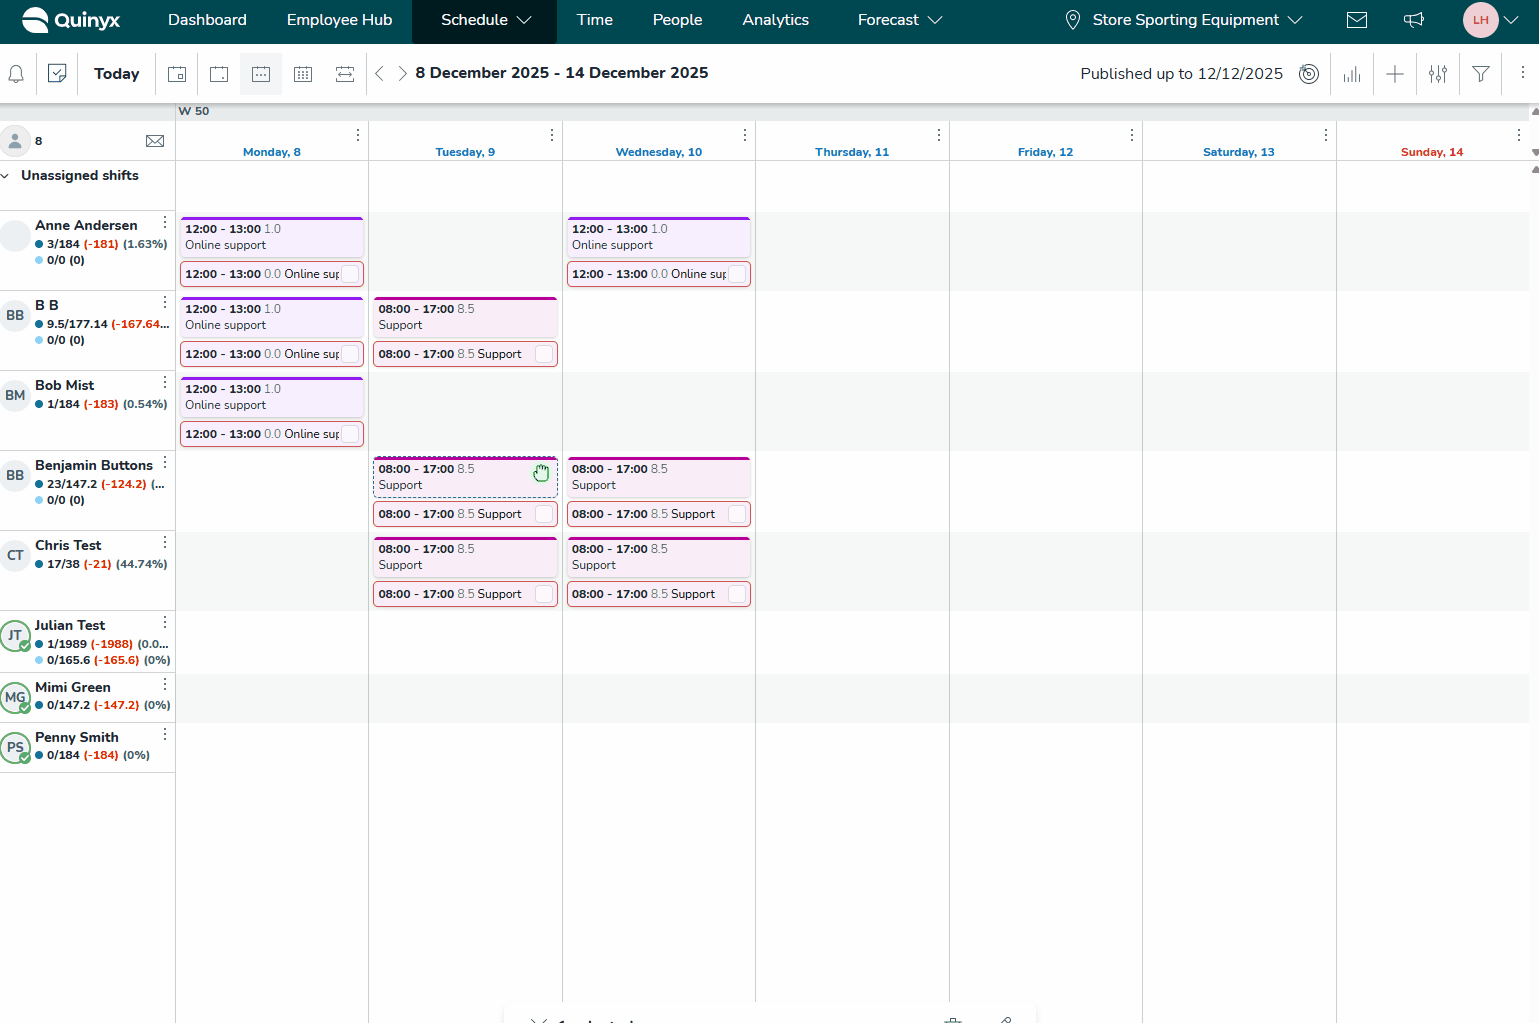Go to the next week arrow
This screenshot has width=1539, height=1023.
(402, 73)
